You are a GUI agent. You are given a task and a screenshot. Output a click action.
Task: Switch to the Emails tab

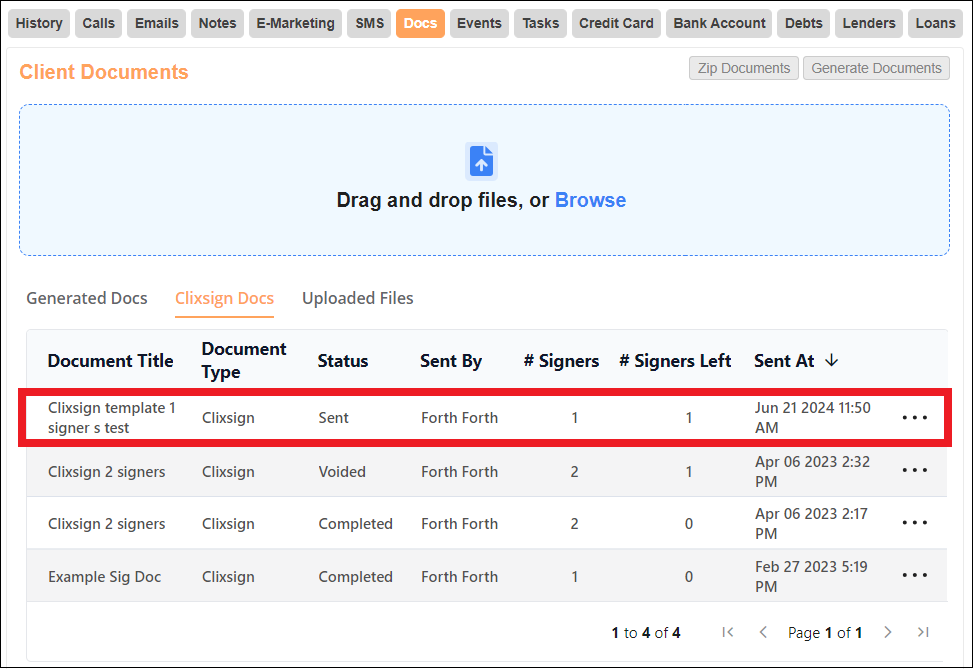(157, 24)
